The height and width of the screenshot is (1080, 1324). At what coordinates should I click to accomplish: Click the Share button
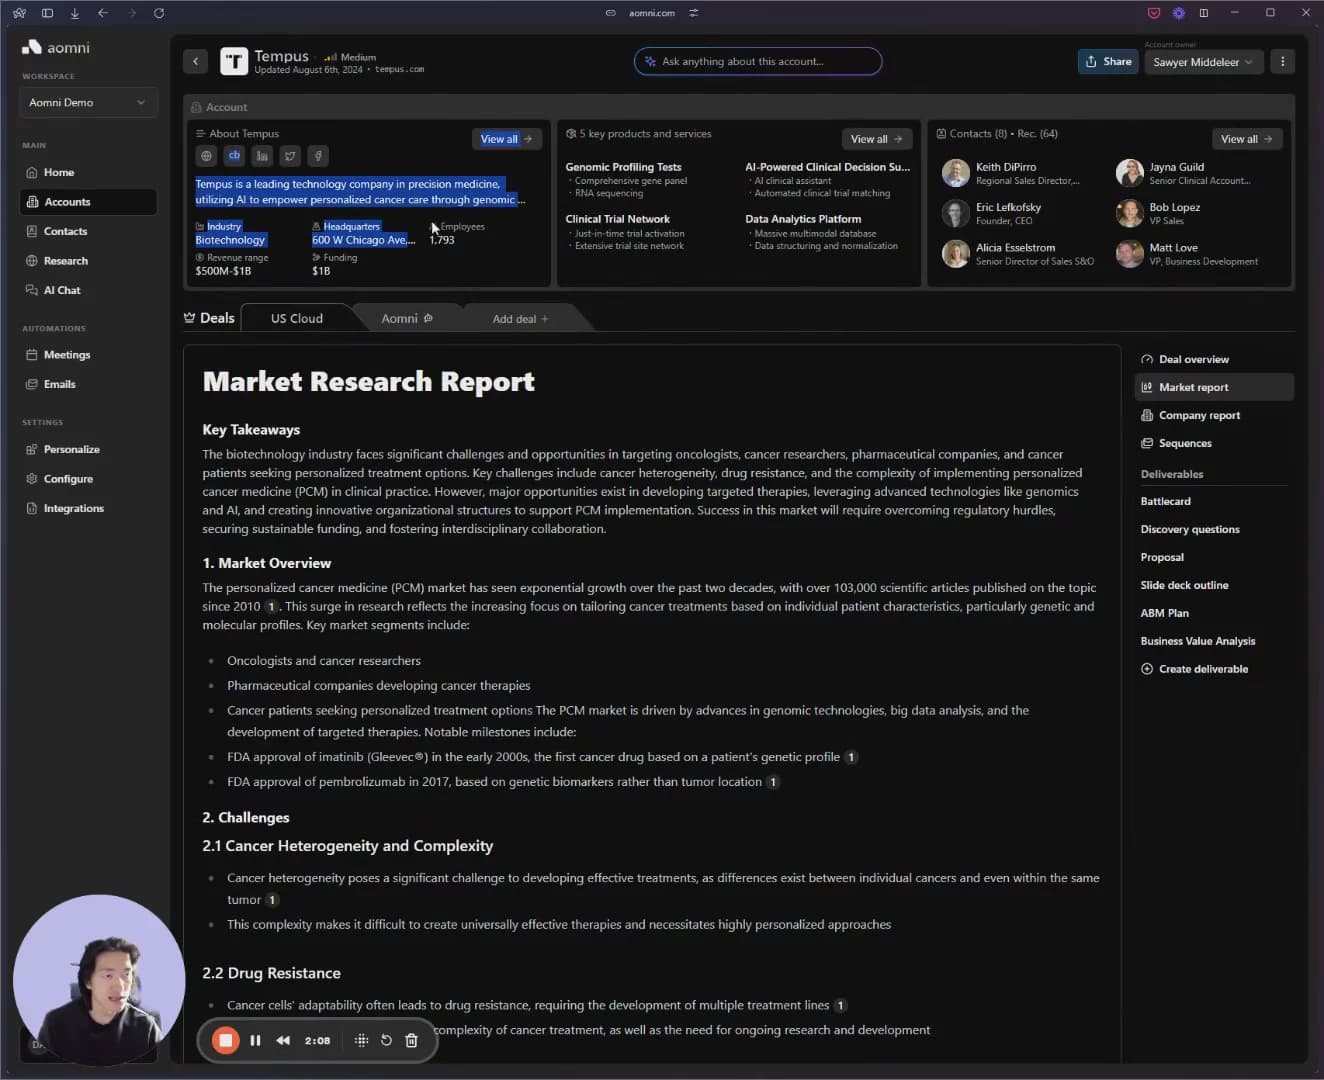pos(1108,62)
